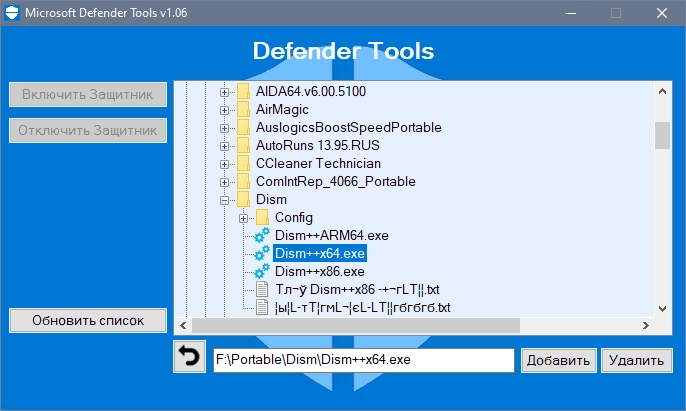Select Dism++ARM64.exe in the tree
The width and height of the screenshot is (686, 411).
point(332,235)
